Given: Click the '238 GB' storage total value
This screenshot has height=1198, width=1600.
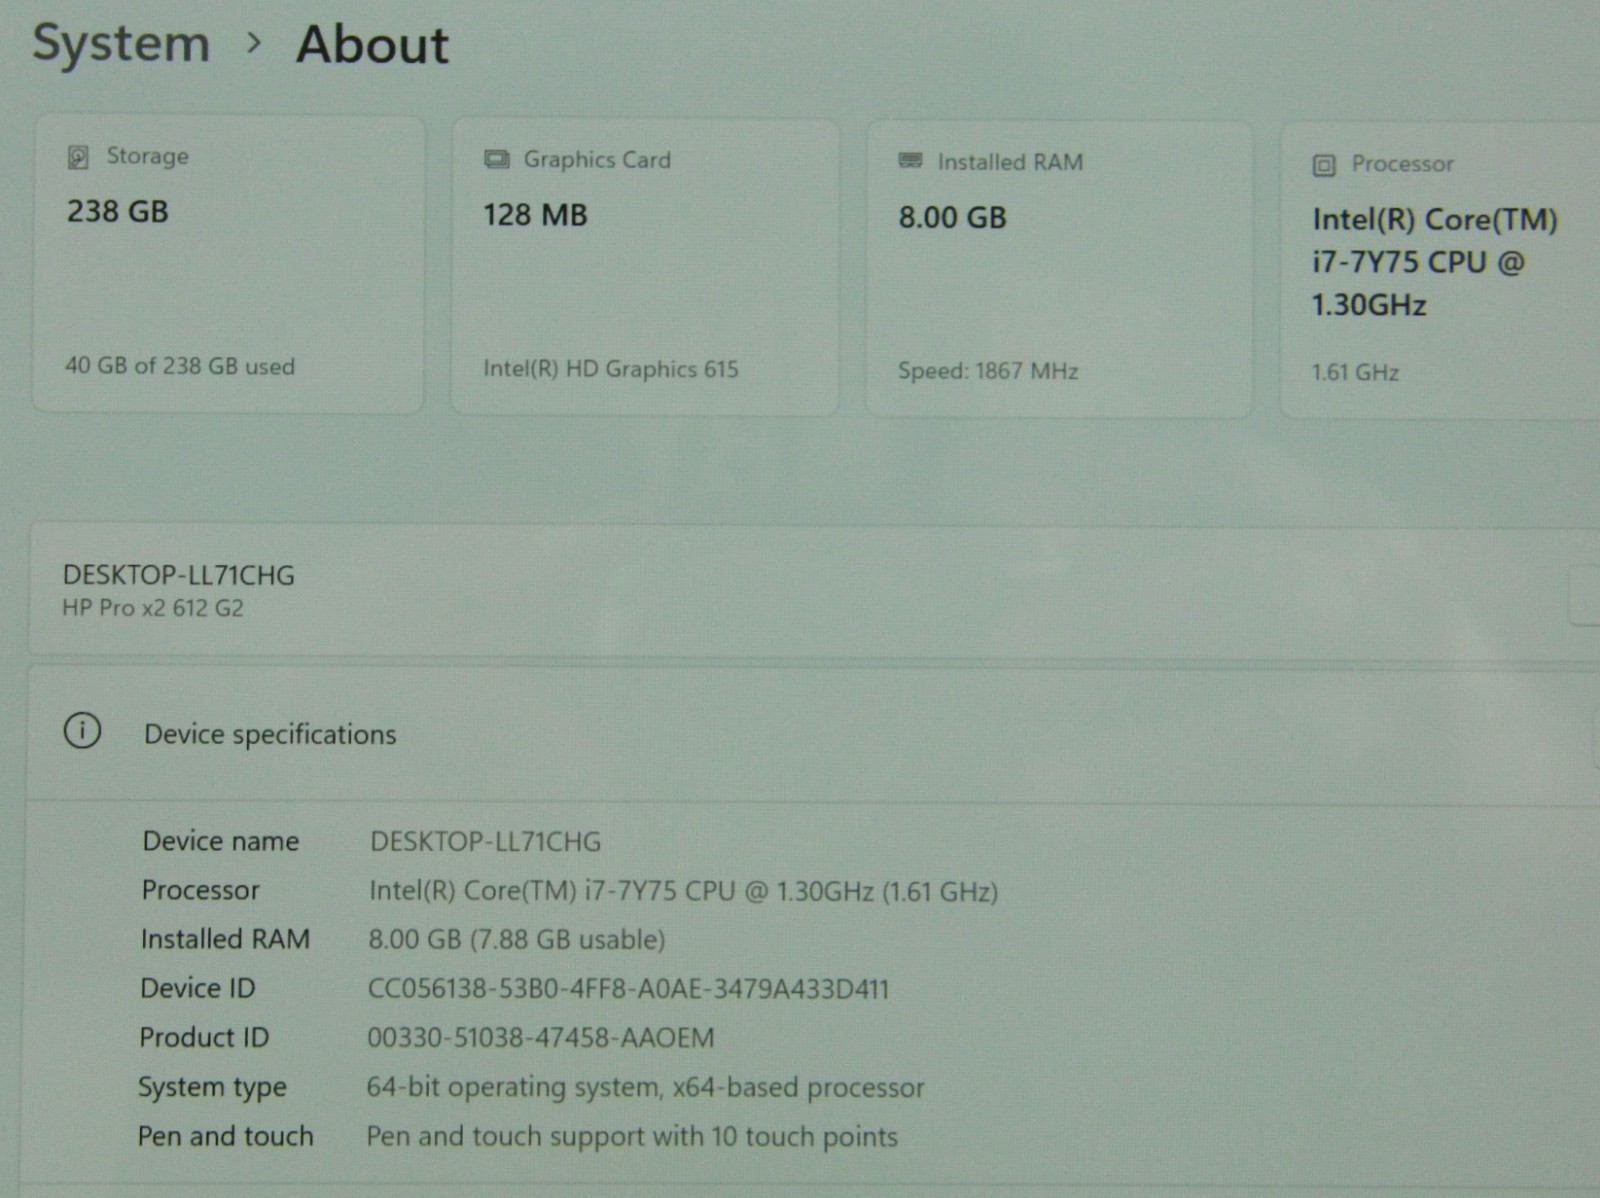Looking at the screenshot, I should click(118, 211).
